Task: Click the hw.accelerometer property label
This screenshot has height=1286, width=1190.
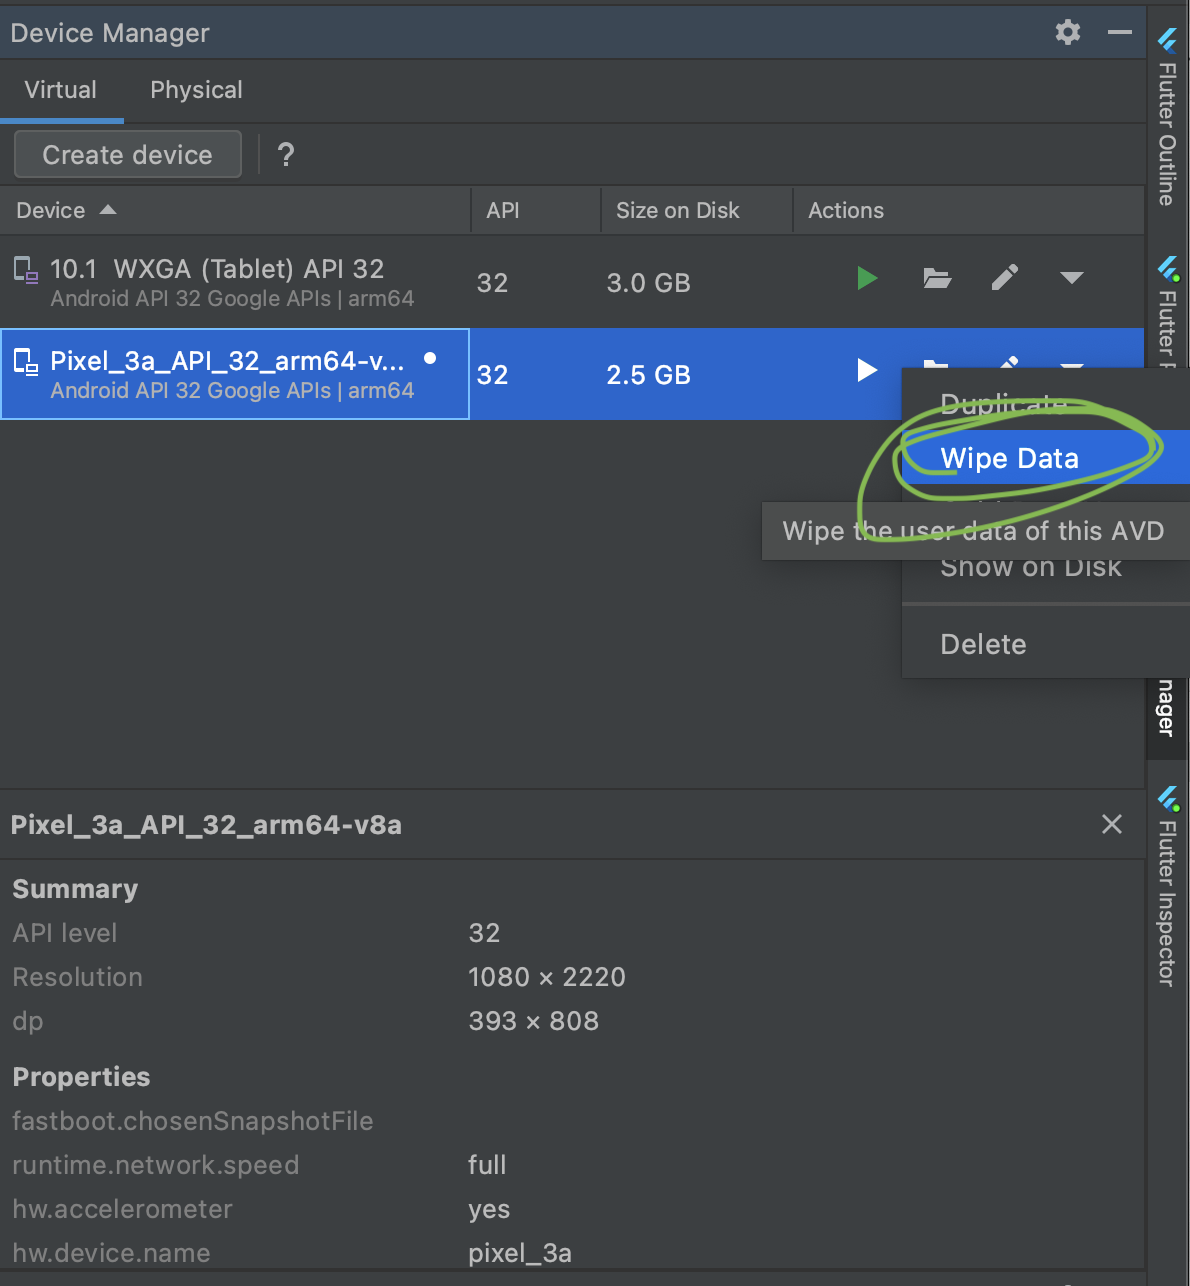Action: (123, 1209)
